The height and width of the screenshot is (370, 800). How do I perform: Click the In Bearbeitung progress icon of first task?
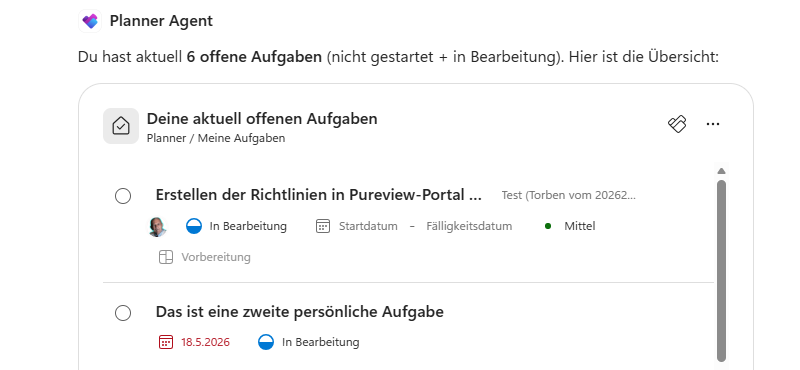(x=194, y=226)
